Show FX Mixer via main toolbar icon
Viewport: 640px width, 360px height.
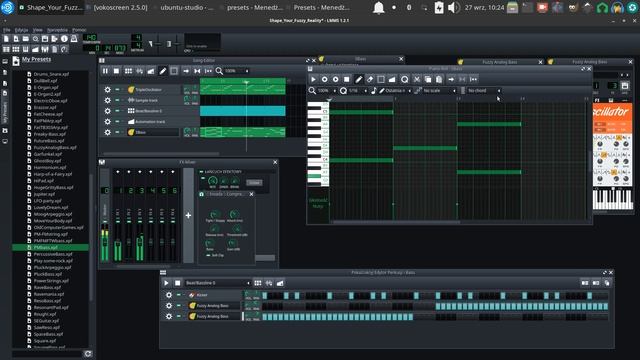pyautogui.click(x=45, y=49)
